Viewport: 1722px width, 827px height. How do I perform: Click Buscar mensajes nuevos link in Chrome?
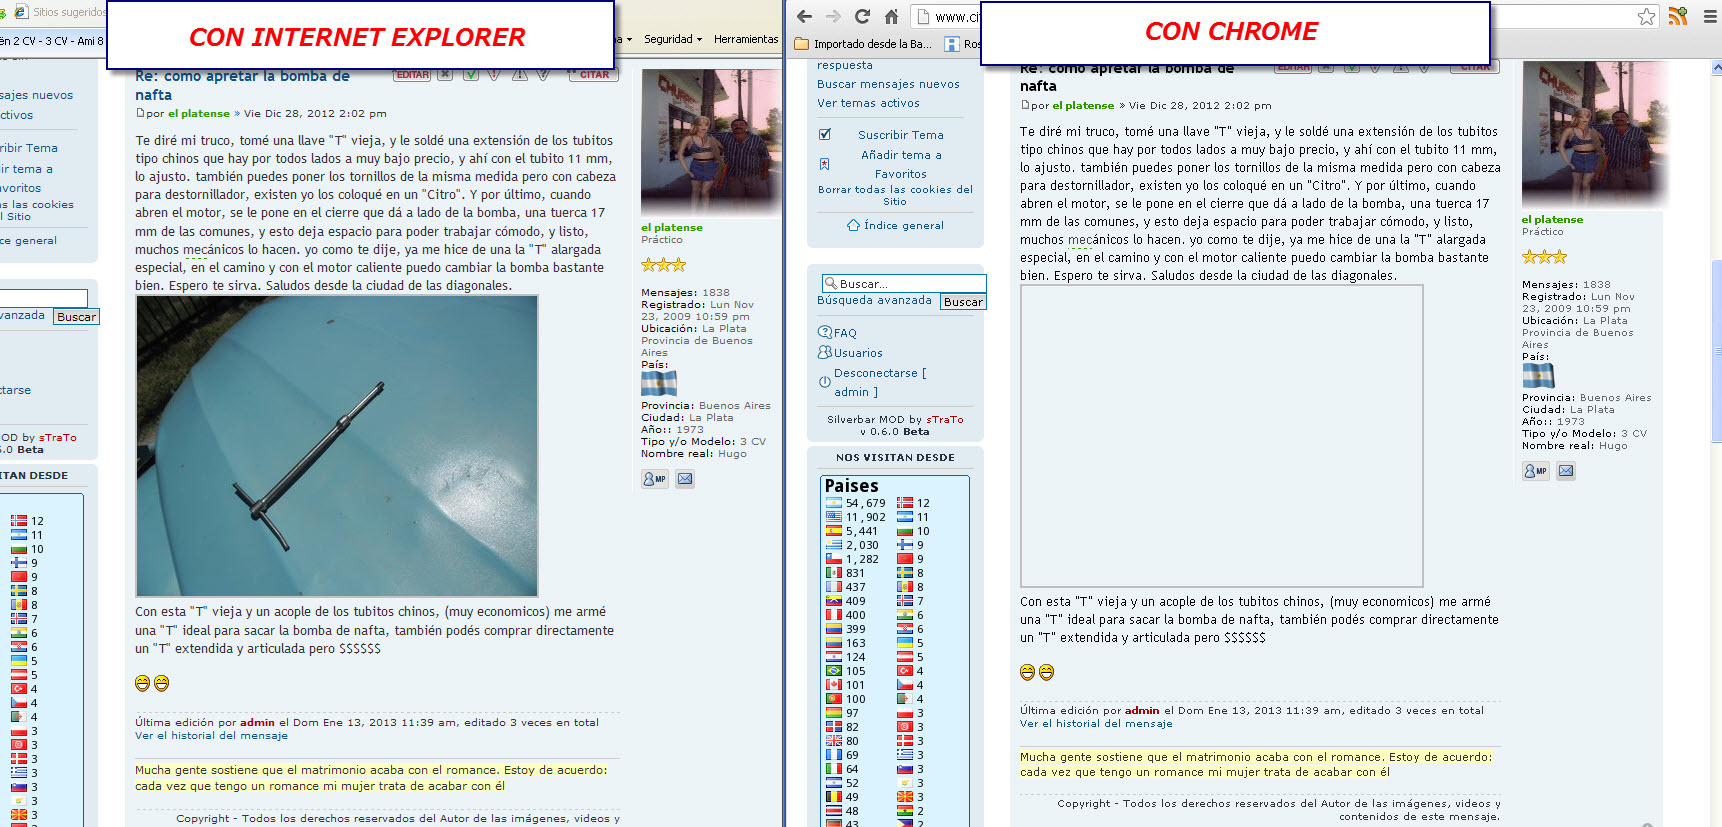[x=888, y=84]
